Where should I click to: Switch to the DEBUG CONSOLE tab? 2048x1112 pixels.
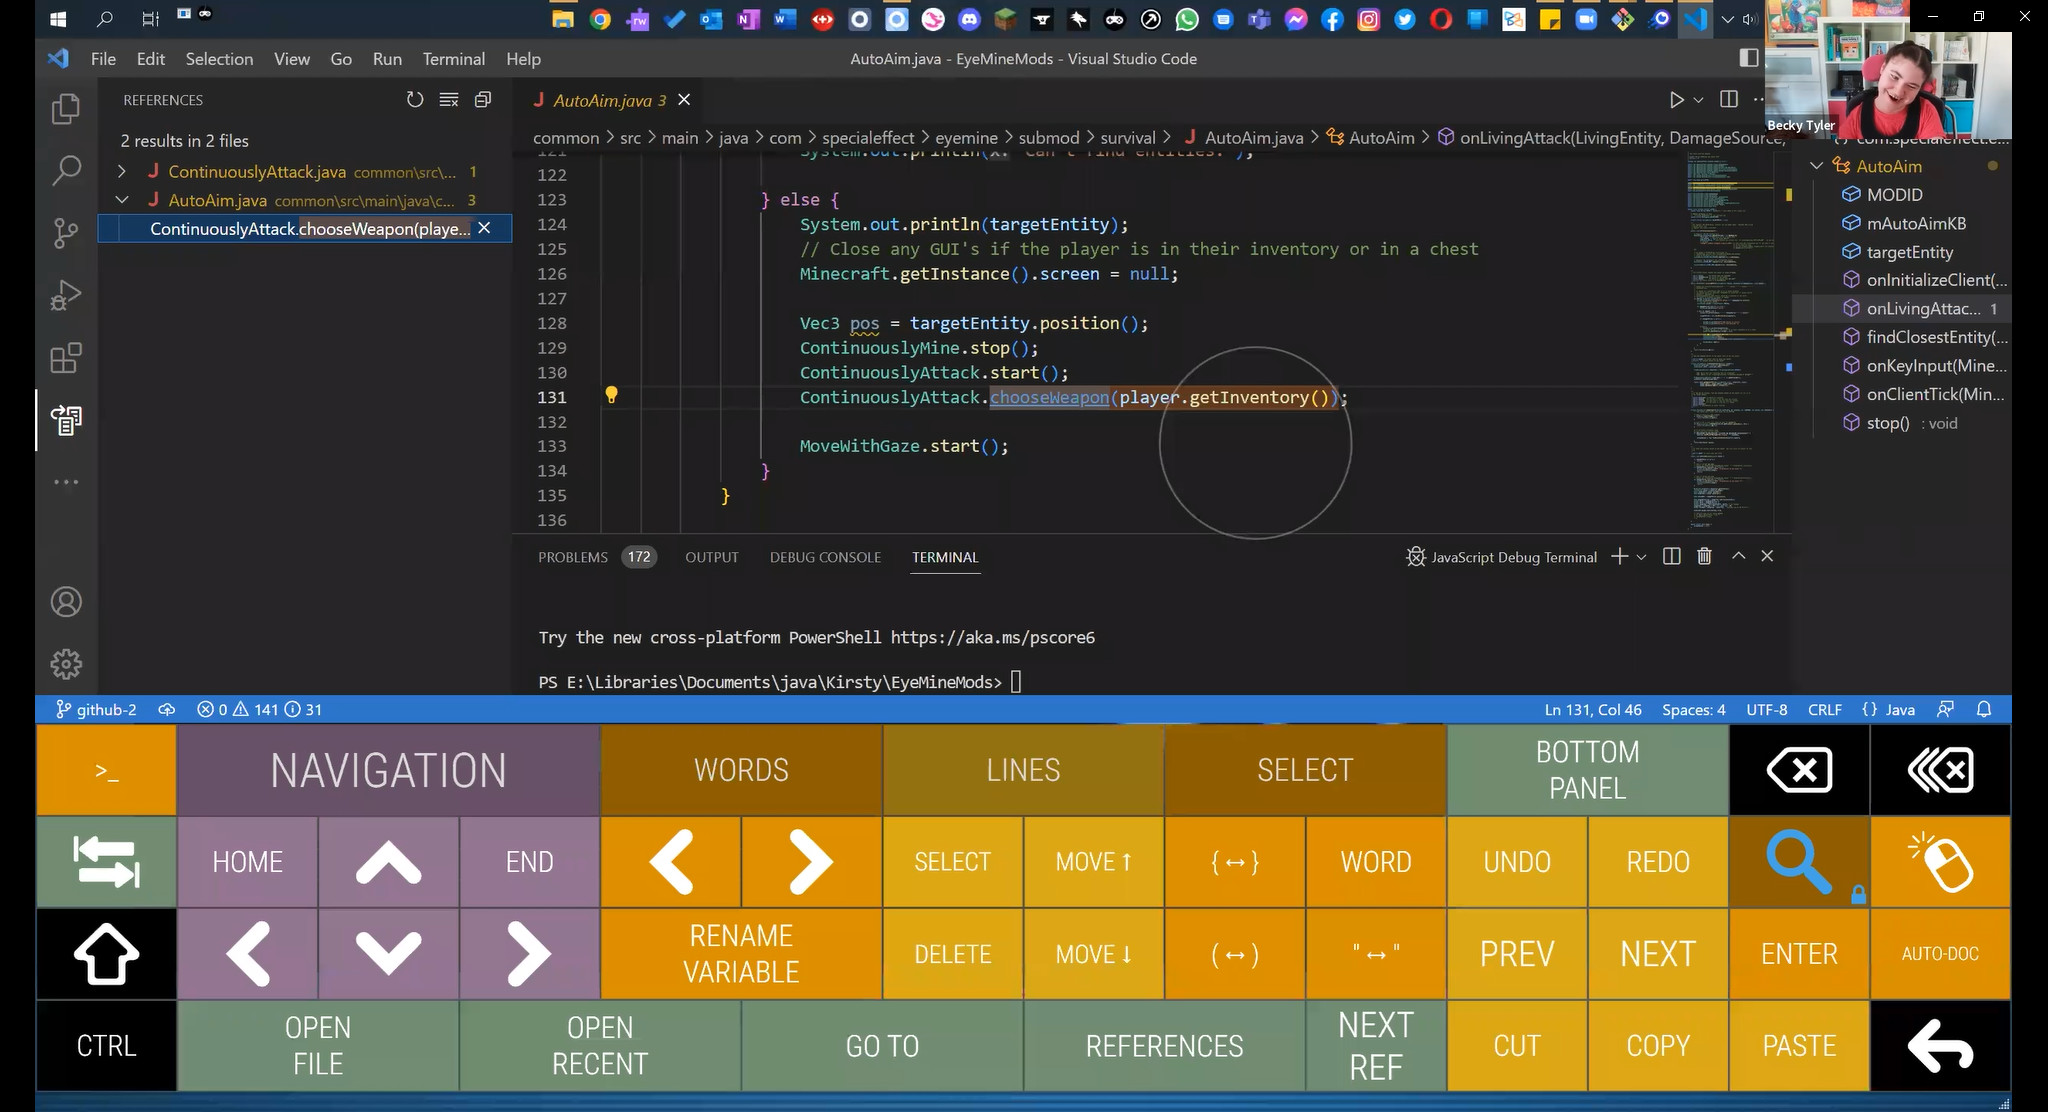tap(825, 557)
